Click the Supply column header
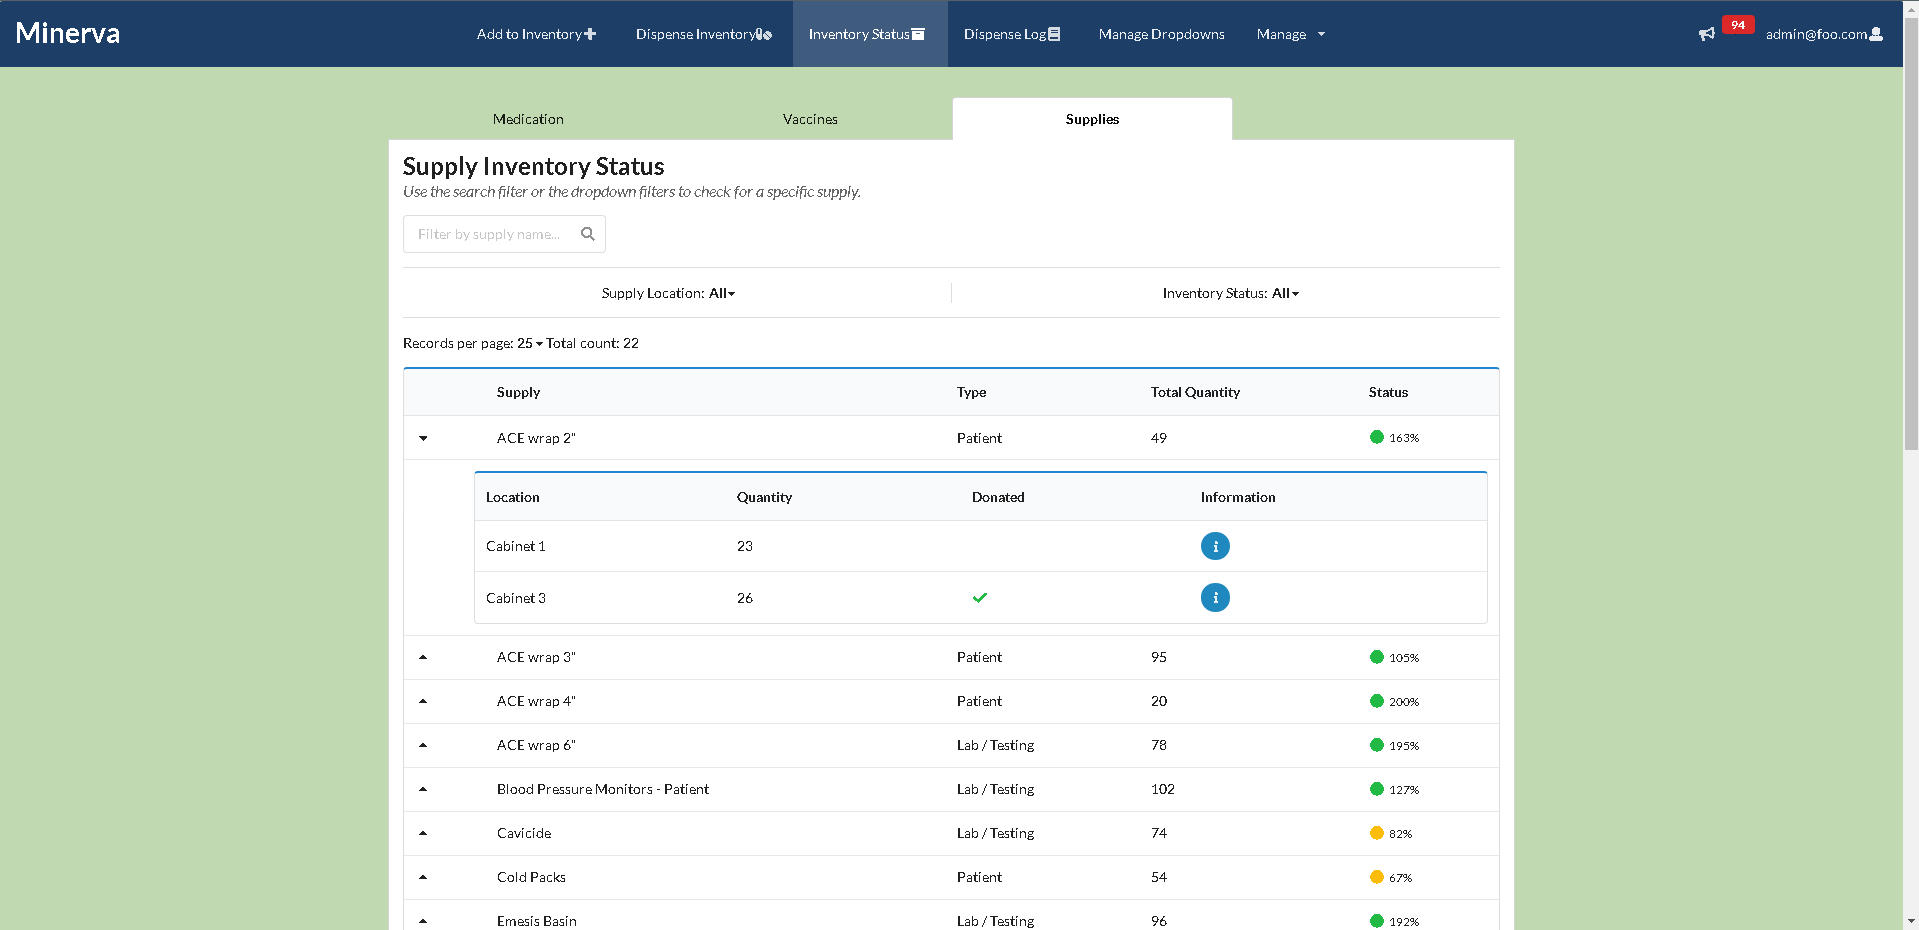Viewport: 1919px width, 930px height. pos(518,392)
